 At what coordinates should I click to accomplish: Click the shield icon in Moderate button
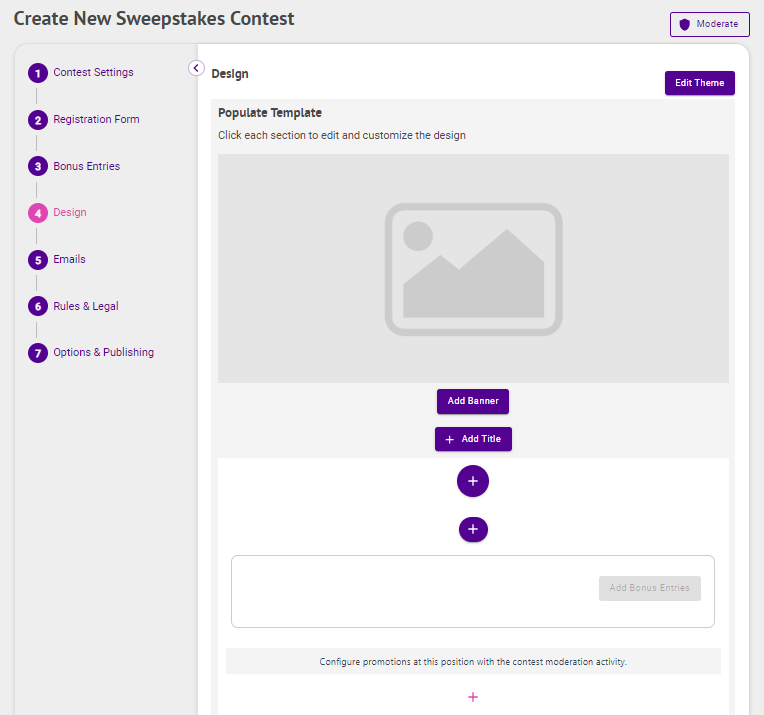point(685,24)
